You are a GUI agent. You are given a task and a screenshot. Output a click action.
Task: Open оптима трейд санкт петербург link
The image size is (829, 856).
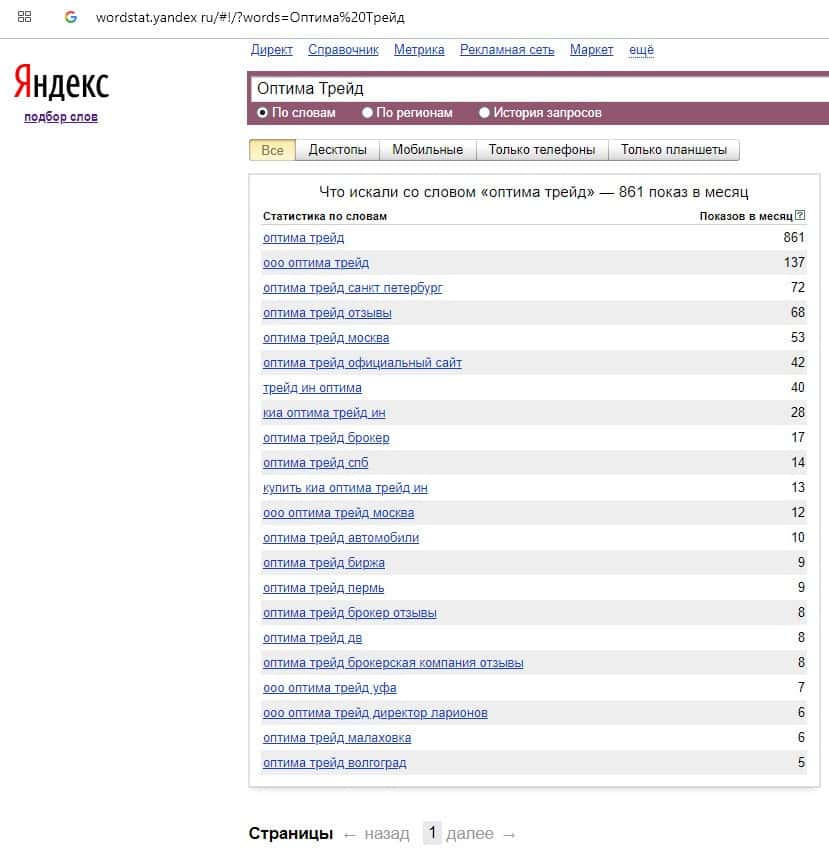[353, 288]
